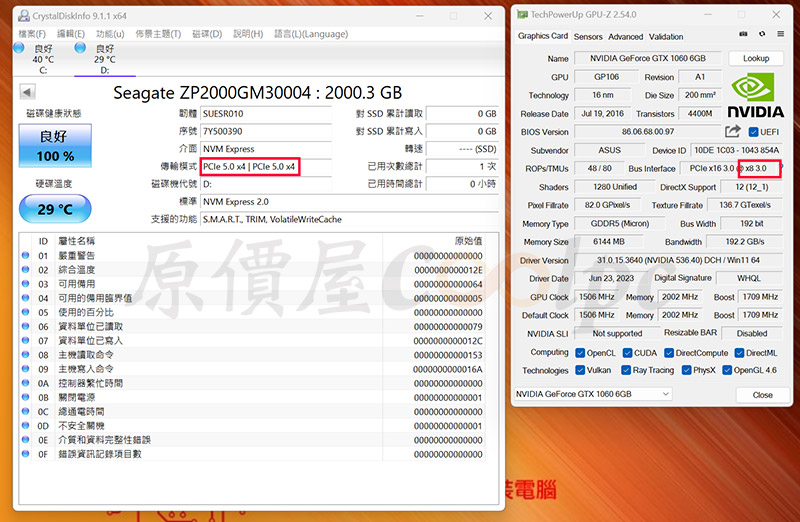
Task: Click the 29 °C temperature button
Action: point(55,209)
